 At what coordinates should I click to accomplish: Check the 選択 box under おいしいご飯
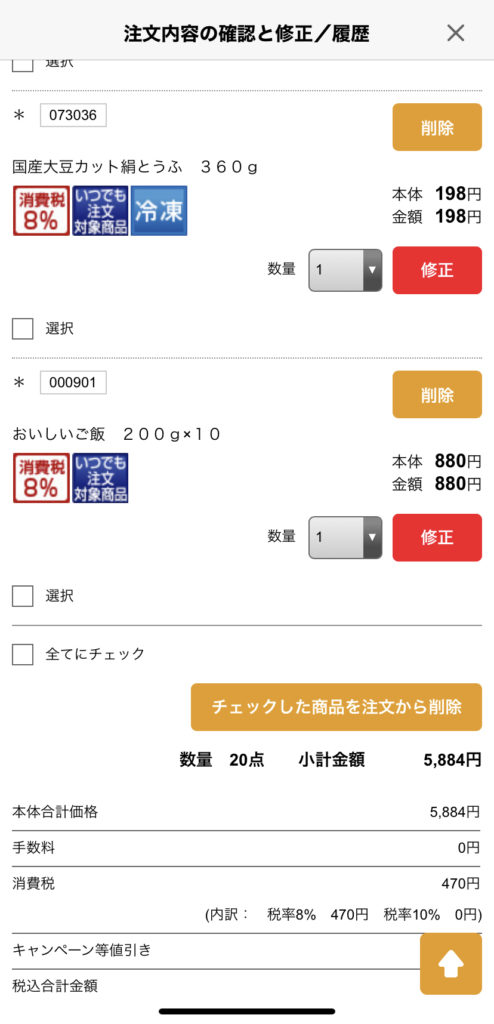point(23,596)
